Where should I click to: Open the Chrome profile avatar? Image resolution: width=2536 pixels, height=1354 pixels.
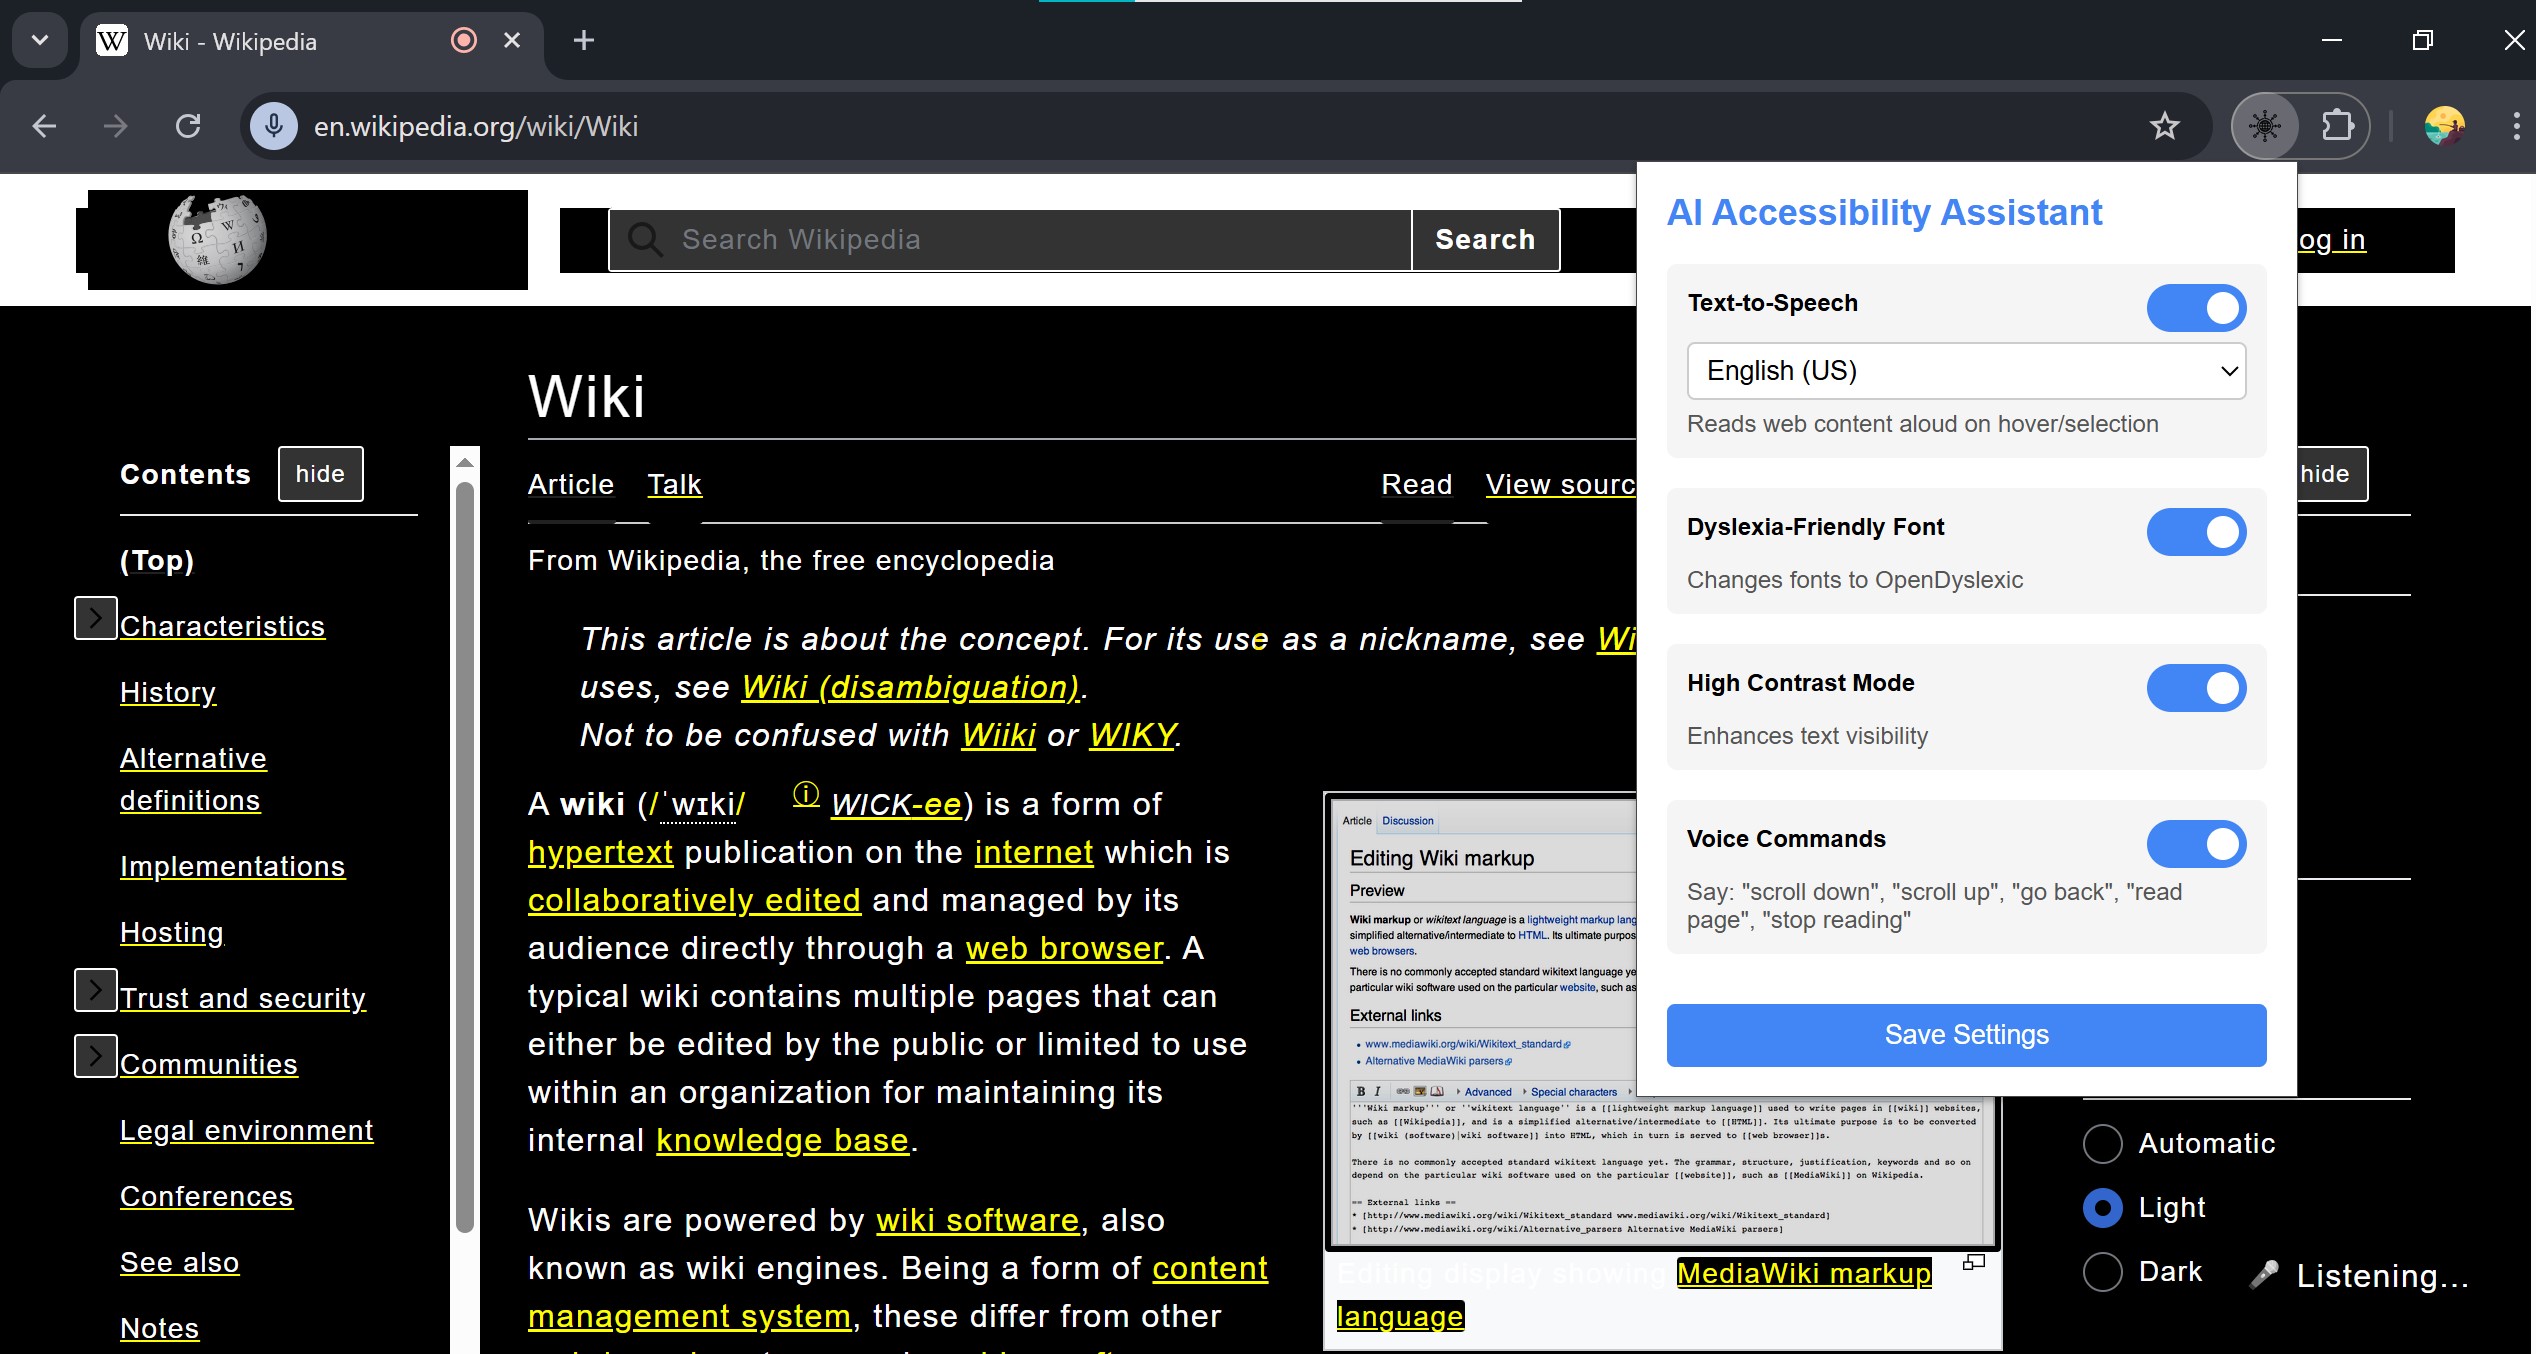pyautogui.click(x=2444, y=127)
